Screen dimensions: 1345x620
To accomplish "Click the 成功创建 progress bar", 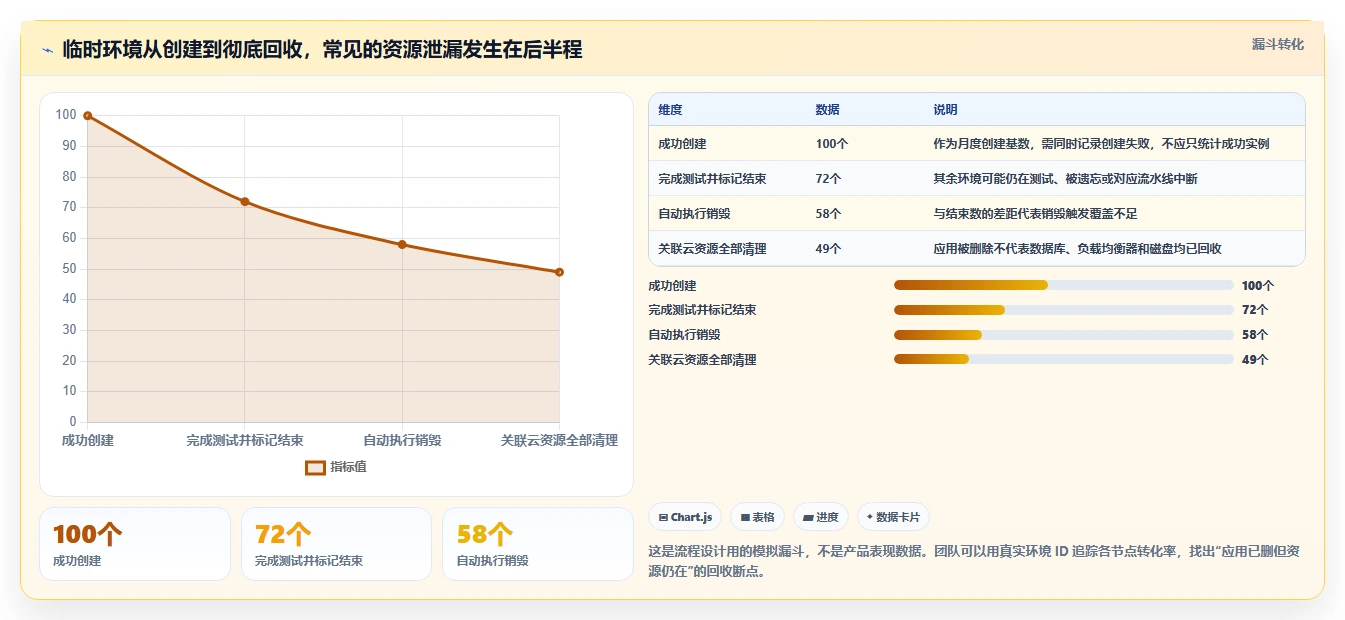I will [1063, 286].
